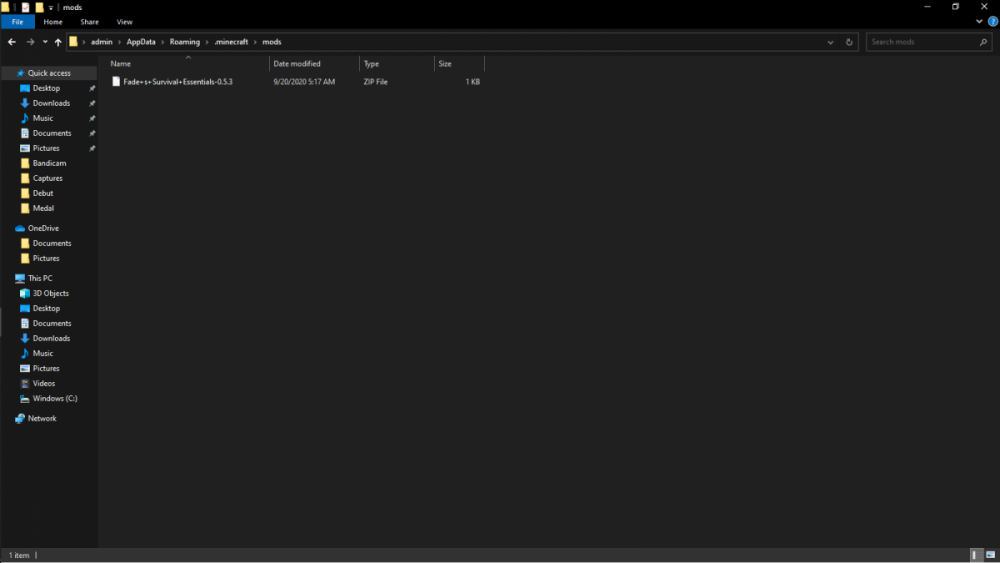Viewport: 1000px width, 563px height.
Task: Switch to the View tab
Action: (x=124, y=21)
